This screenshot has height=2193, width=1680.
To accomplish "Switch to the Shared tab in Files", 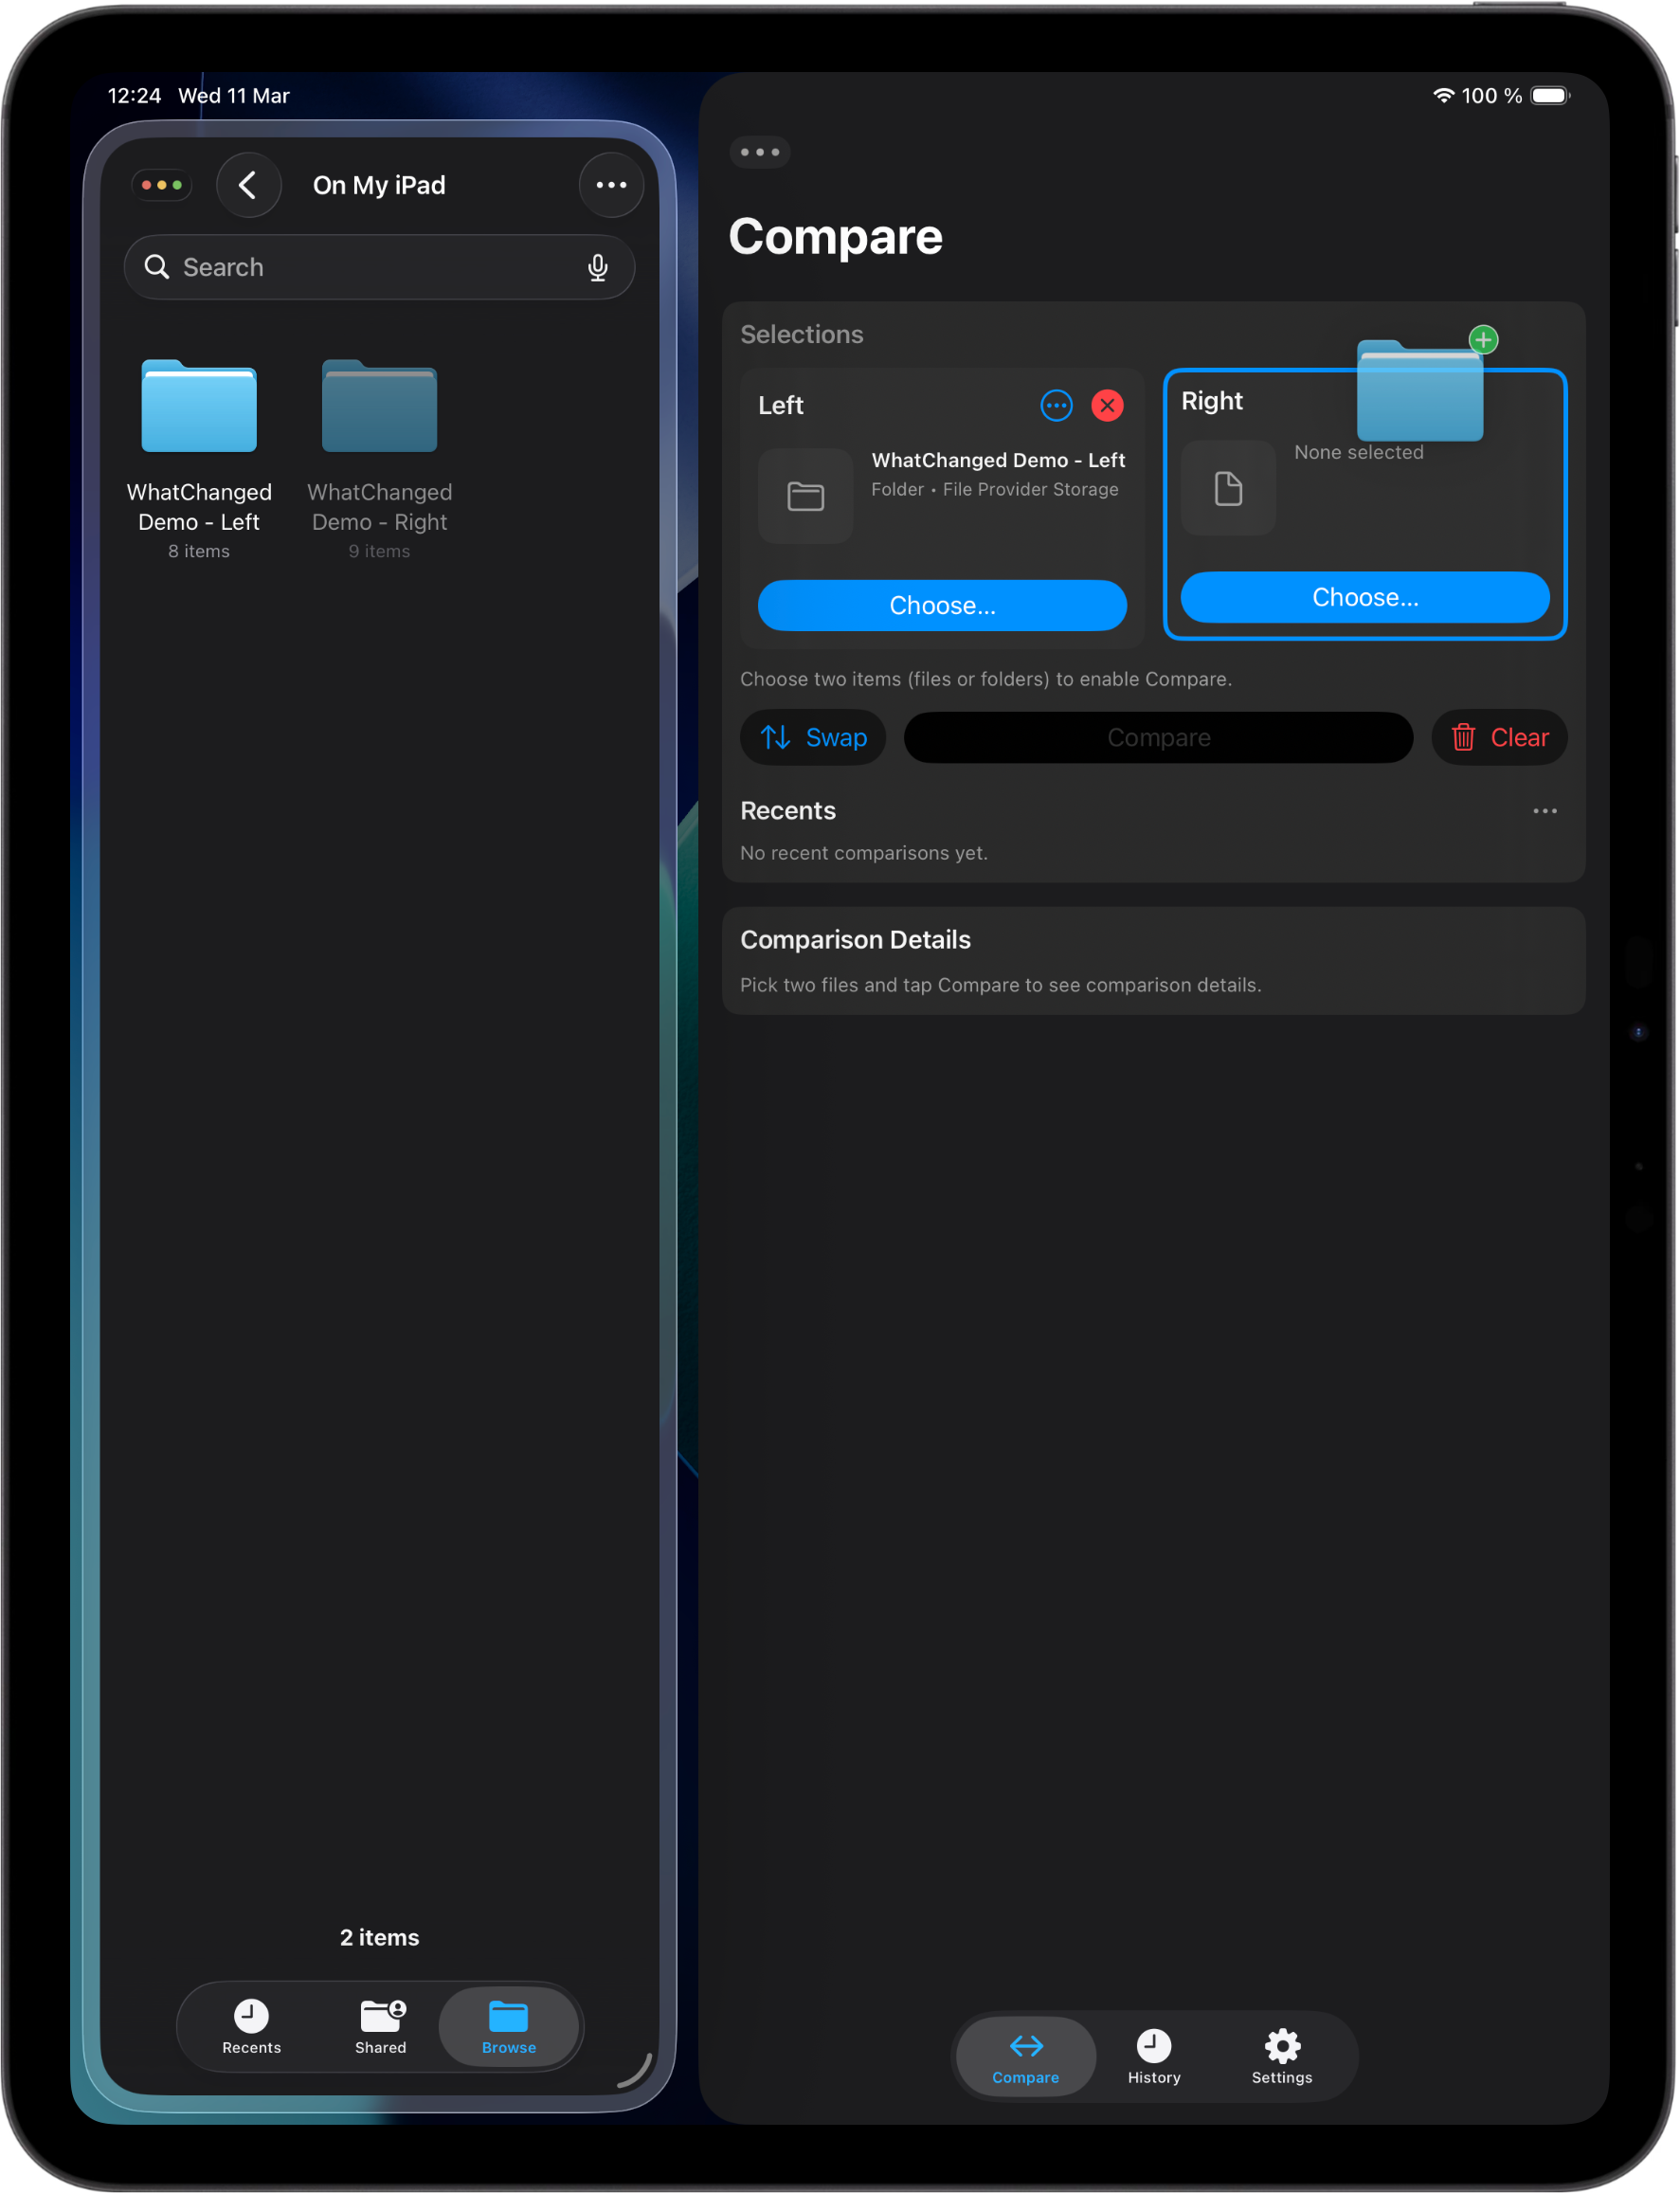I will (380, 2026).
